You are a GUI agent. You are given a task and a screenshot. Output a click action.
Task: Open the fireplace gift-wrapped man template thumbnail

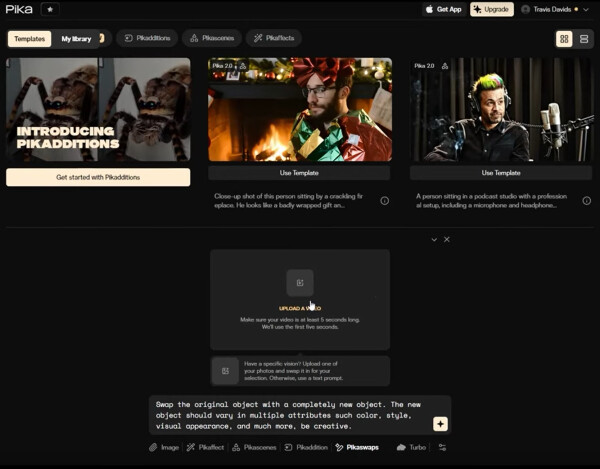tap(300, 109)
